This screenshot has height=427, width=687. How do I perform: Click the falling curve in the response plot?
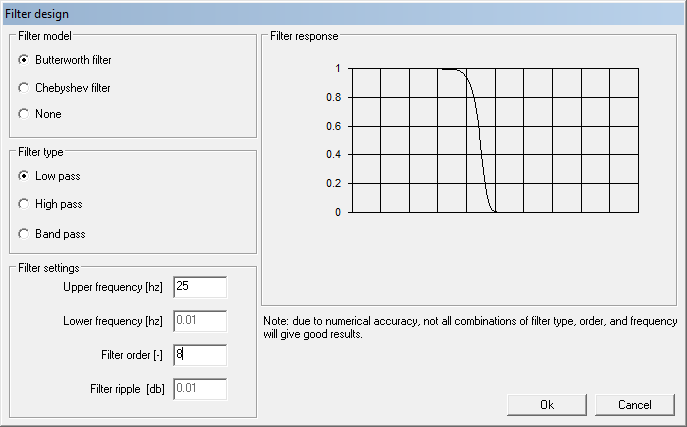tap(479, 140)
